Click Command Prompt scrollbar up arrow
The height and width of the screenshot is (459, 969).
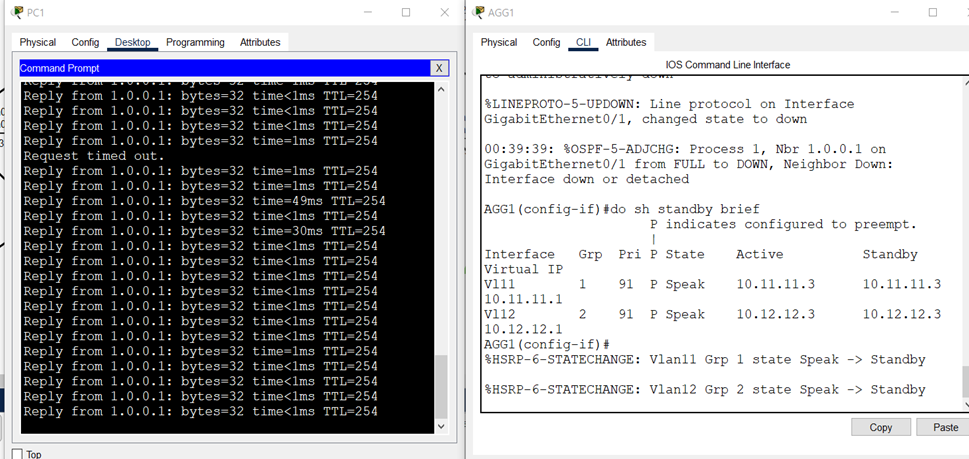[441, 90]
